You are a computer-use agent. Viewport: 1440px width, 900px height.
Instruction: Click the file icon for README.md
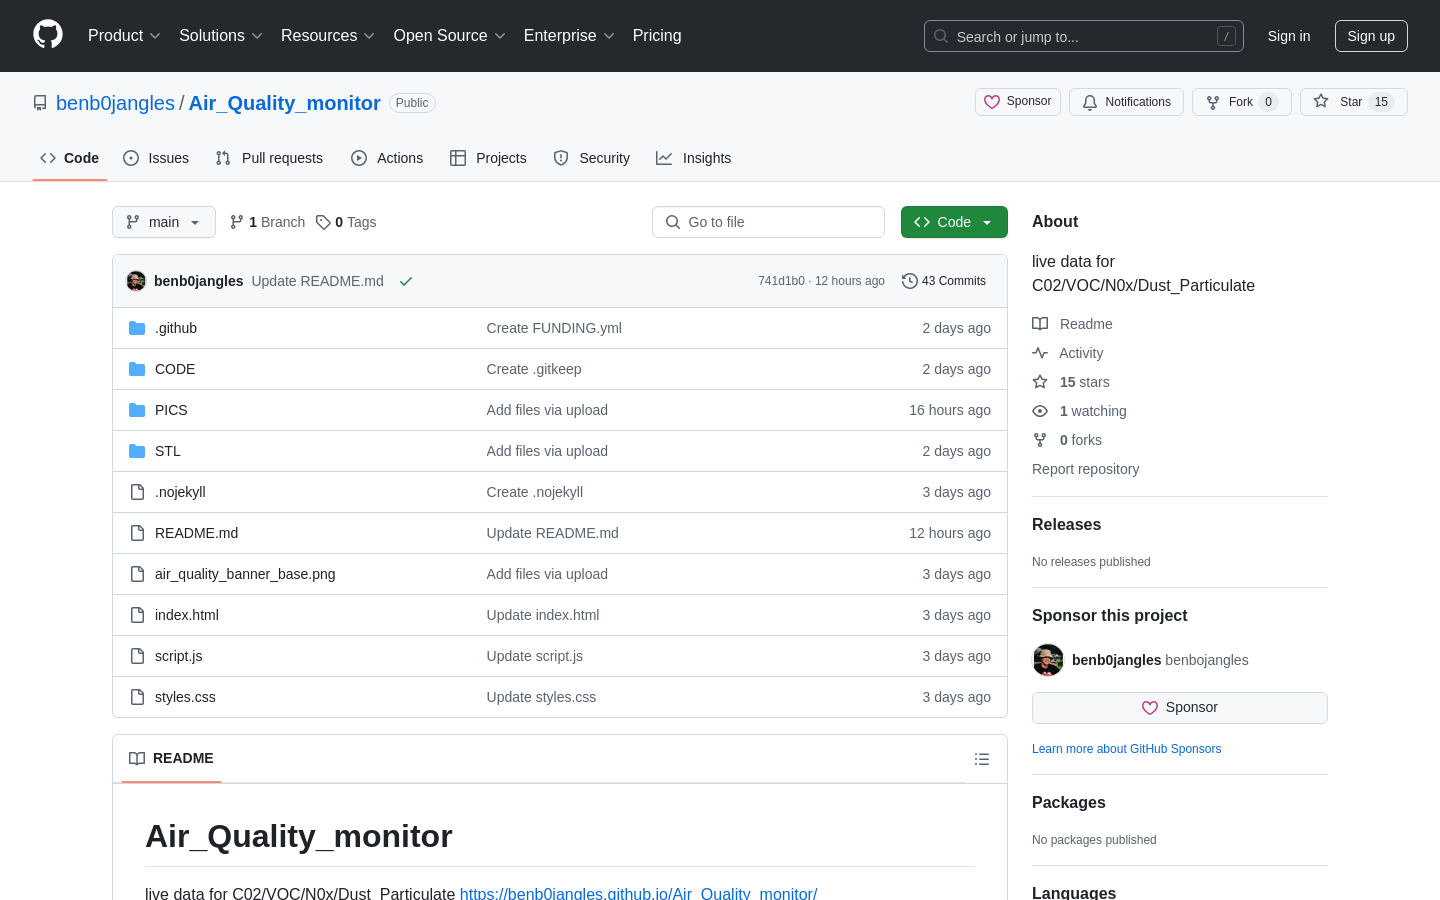(137, 533)
